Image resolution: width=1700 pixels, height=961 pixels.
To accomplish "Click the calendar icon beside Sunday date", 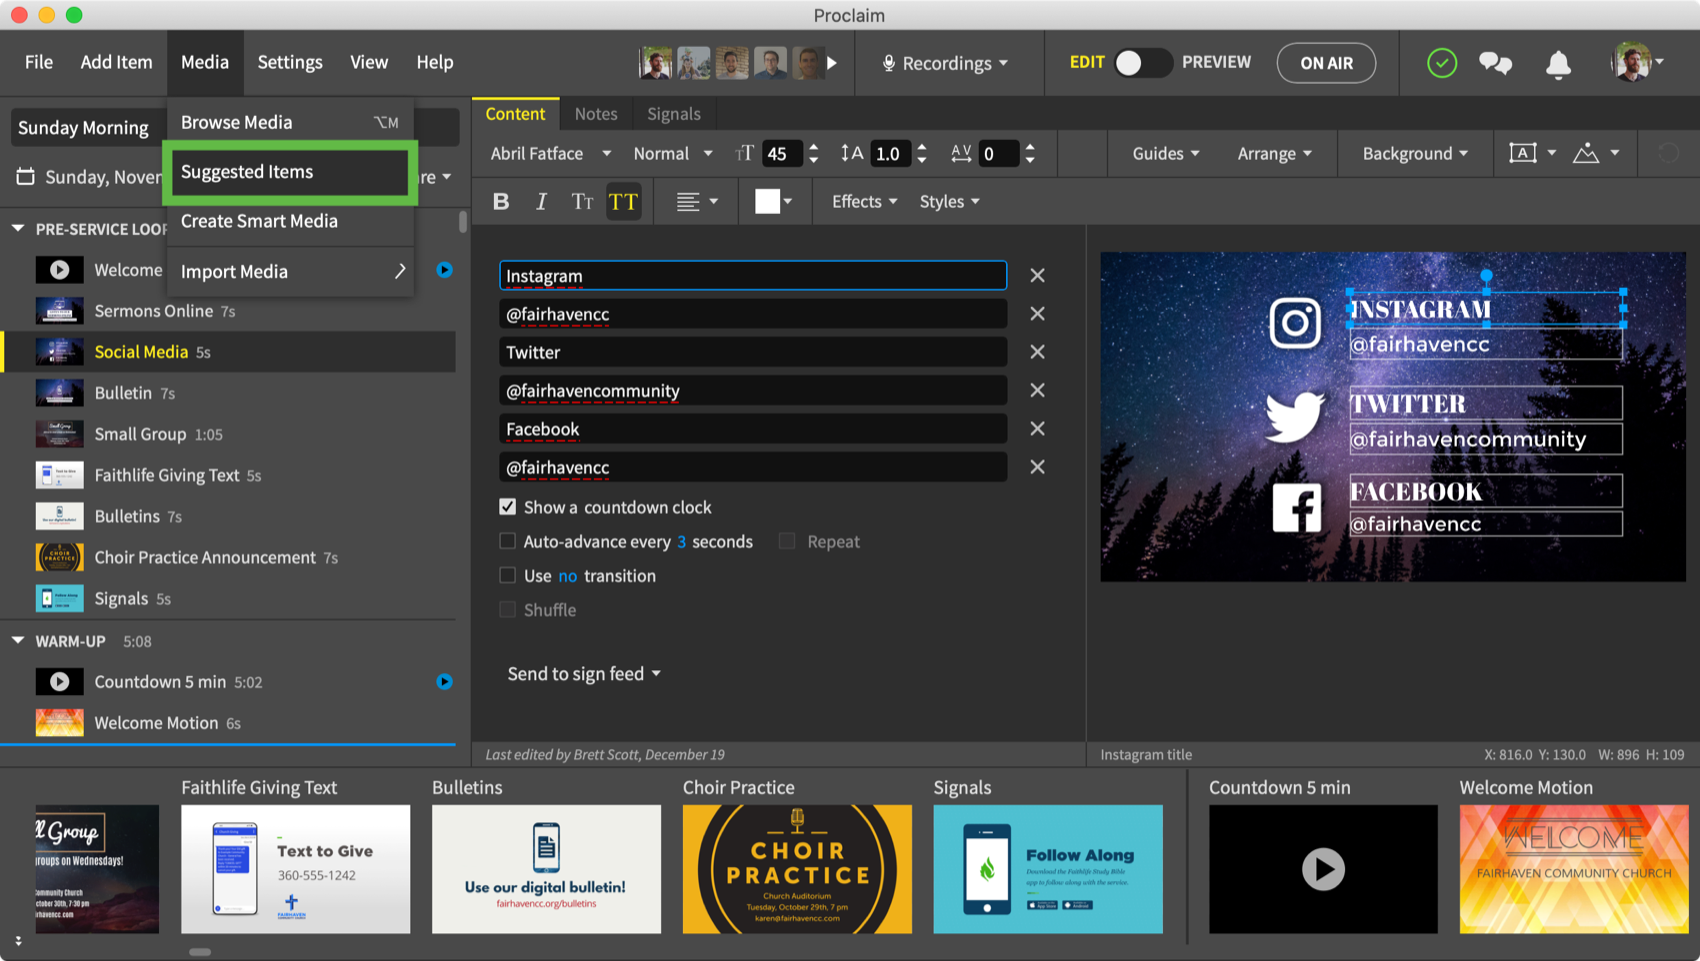I will coord(26,177).
